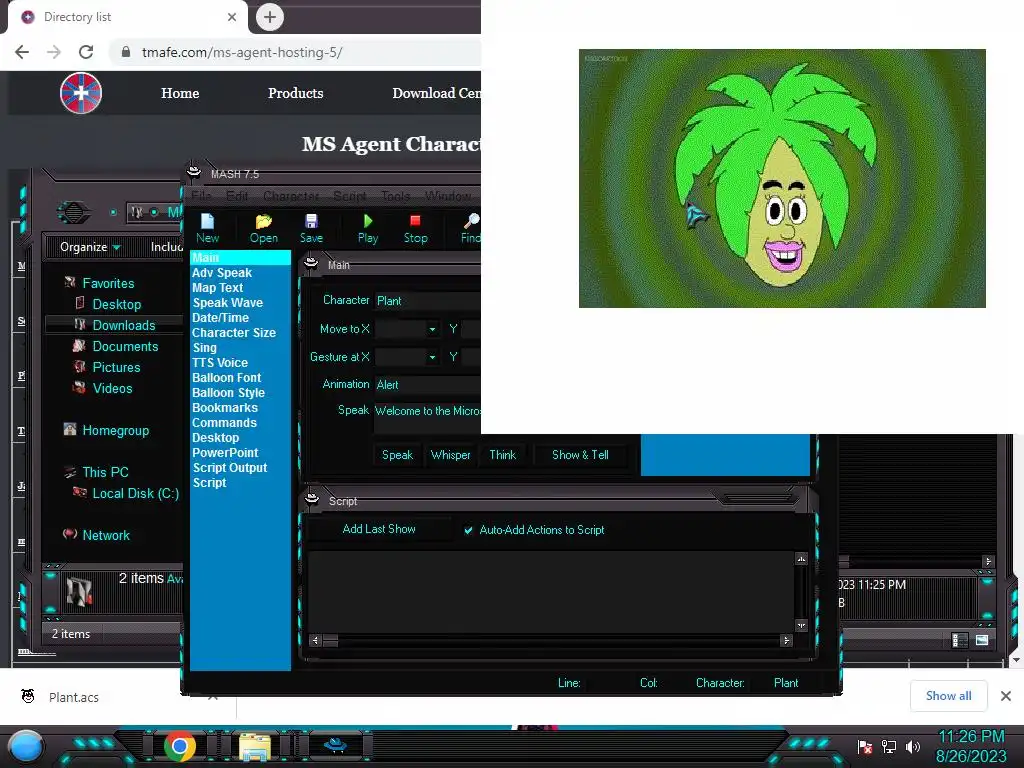Click the Plant.acs download file icon

28,696
